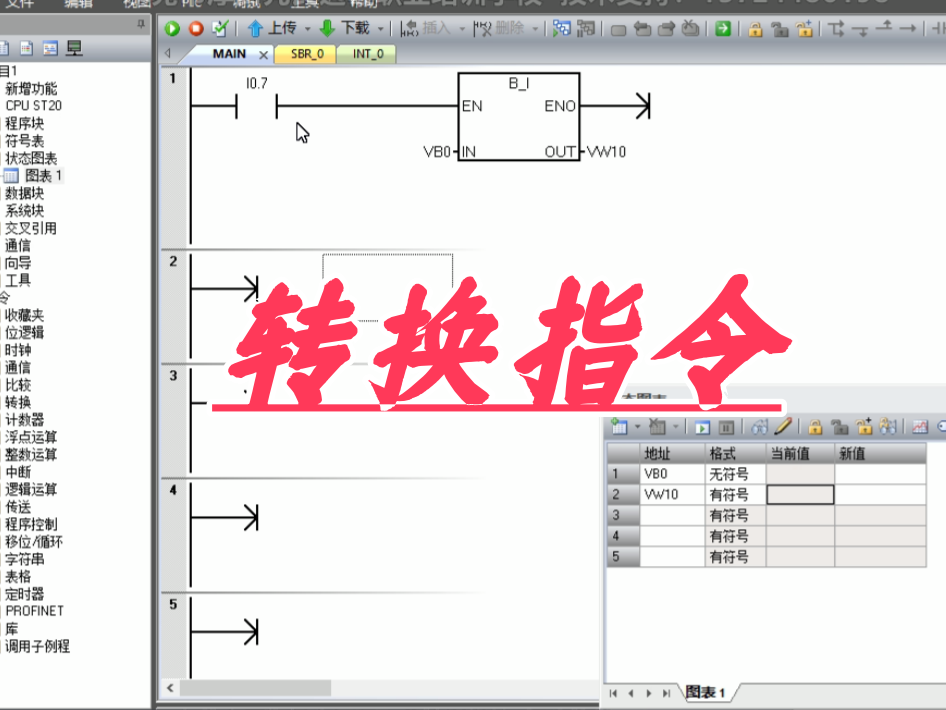Open the 上传 upload dropdown arrow

click(307, 29)
